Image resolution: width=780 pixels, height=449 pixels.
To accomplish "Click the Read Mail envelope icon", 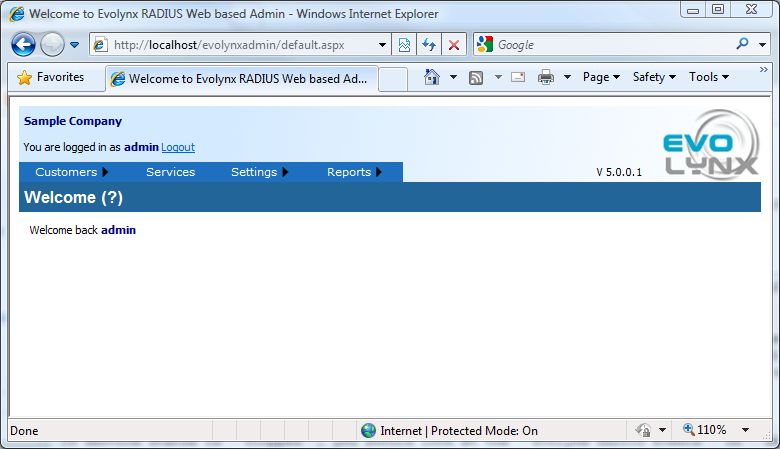I will [518, 77].
